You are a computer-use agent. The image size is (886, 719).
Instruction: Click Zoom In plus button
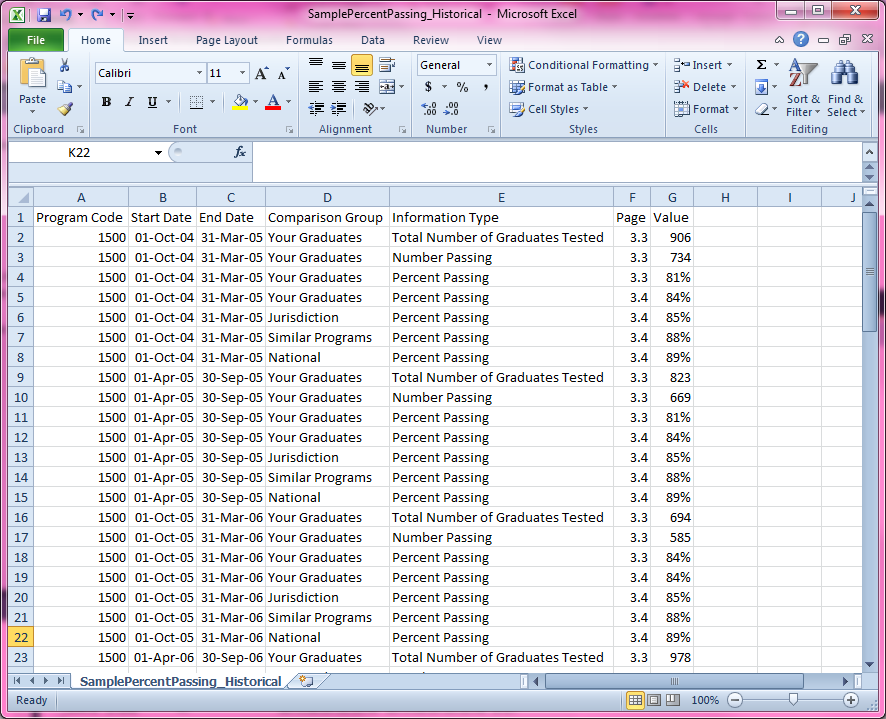[x=851, y=700]
